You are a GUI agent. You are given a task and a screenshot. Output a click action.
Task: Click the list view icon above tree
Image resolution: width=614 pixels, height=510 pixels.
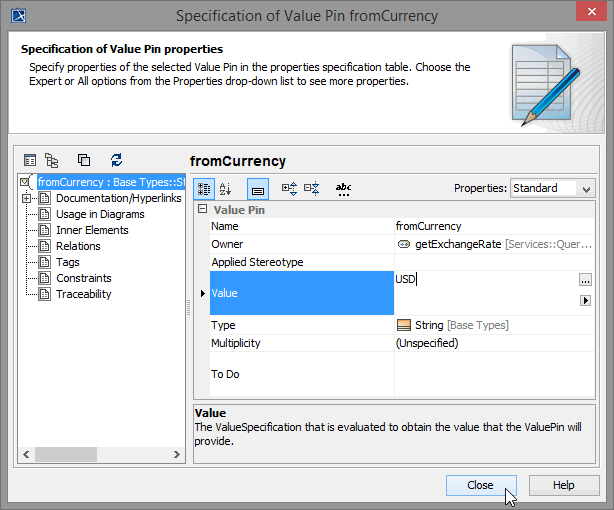coord(30,160)
